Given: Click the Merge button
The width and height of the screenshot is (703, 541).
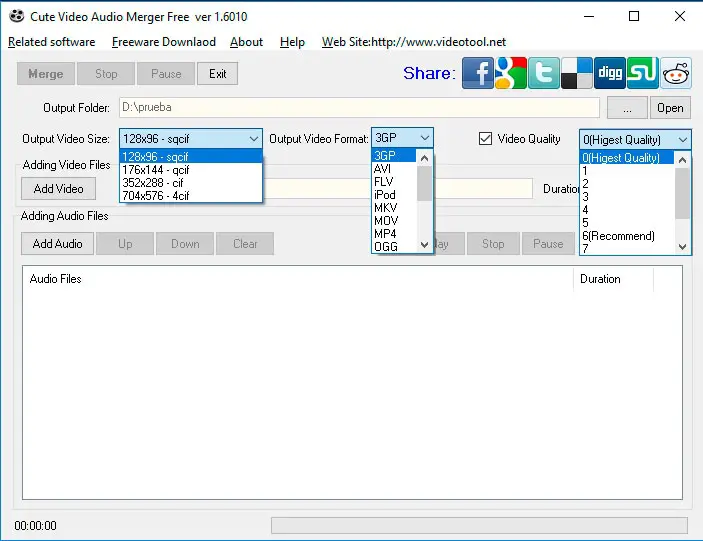Looking at the screenshot, I should [46, 74].
